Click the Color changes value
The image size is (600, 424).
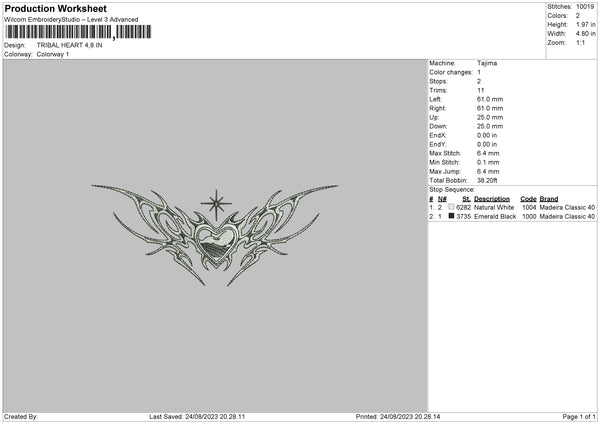pos(479,72)
